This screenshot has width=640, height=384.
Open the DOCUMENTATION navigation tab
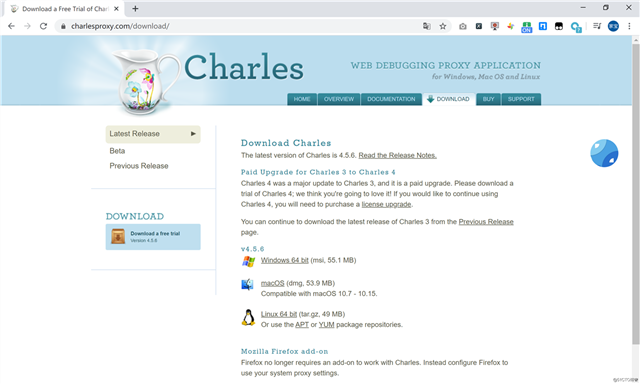[391, 99]
